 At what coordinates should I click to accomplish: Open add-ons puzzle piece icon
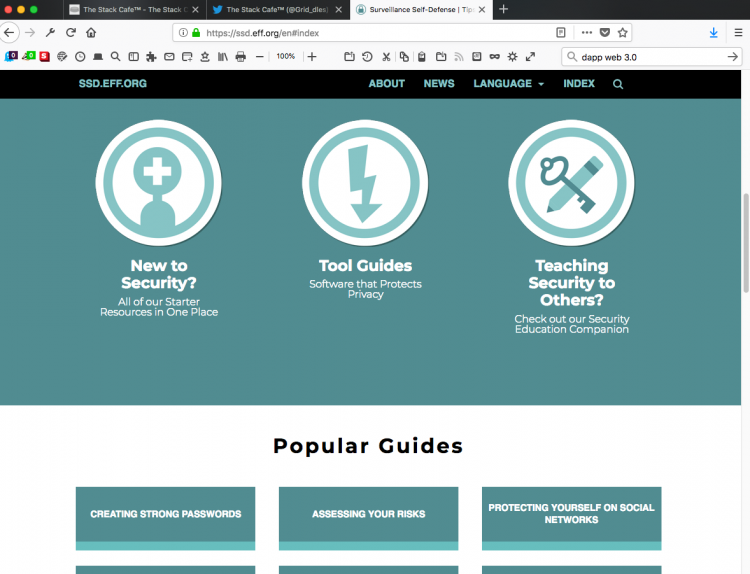[x=151, y=56]
